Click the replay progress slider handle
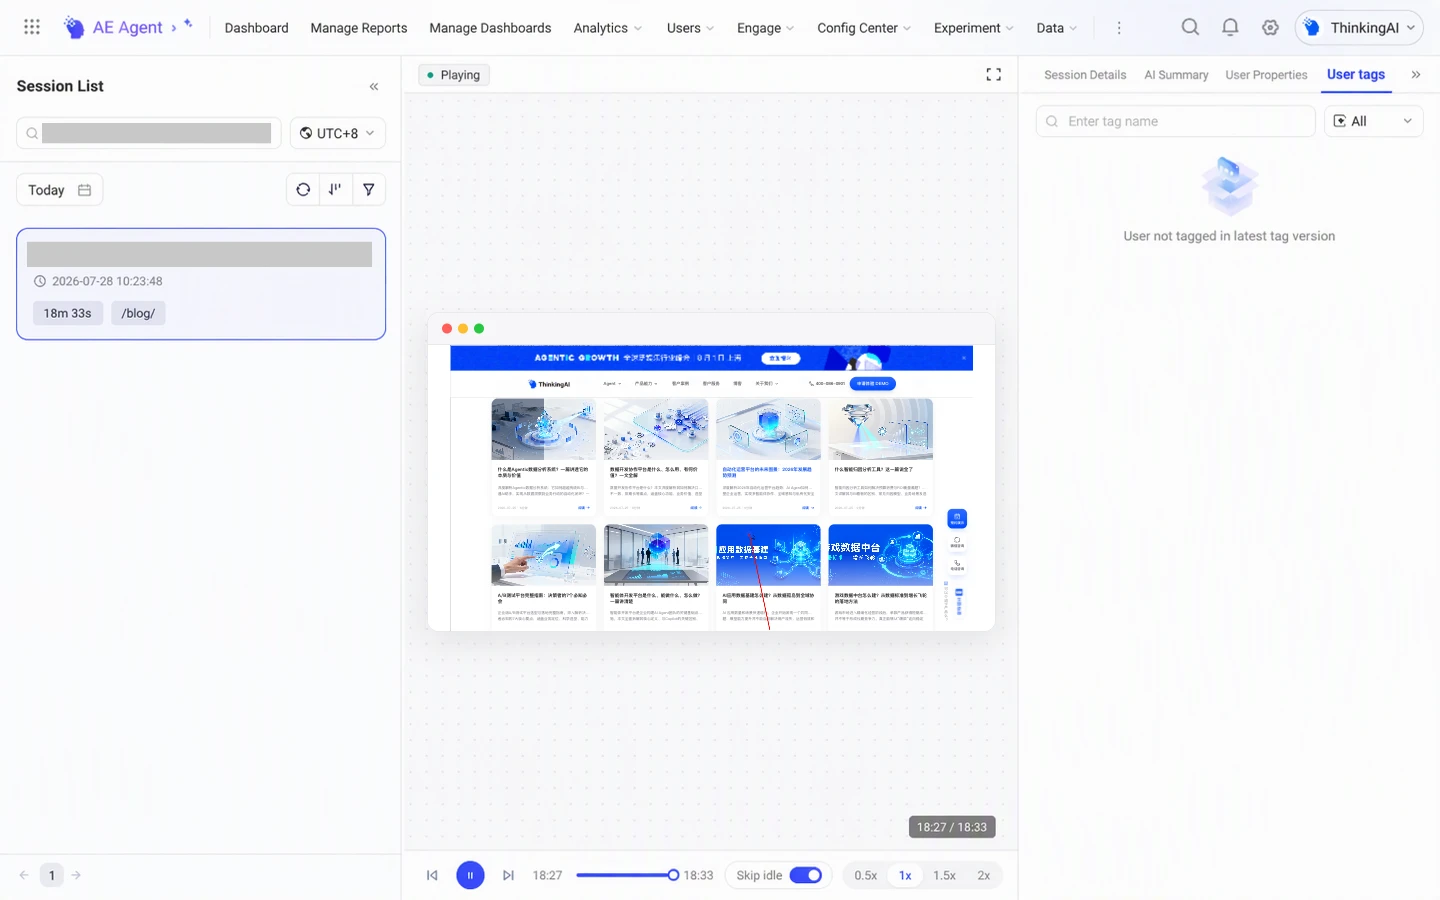1440x900 pixels. coord(673,875)
